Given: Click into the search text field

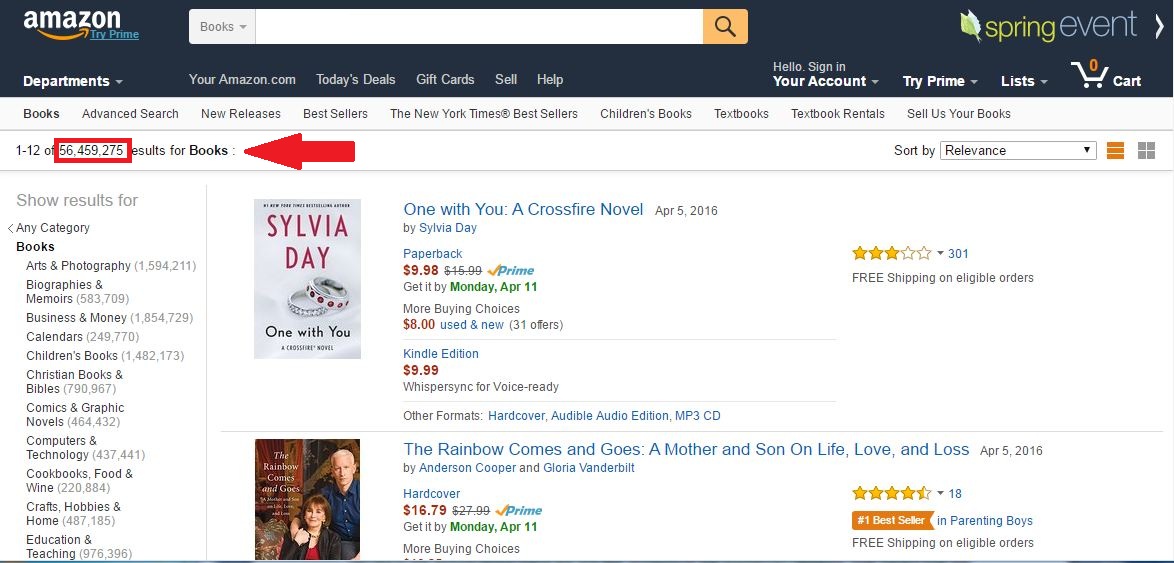Looking at the screenshot, I should tap(479, 27).
